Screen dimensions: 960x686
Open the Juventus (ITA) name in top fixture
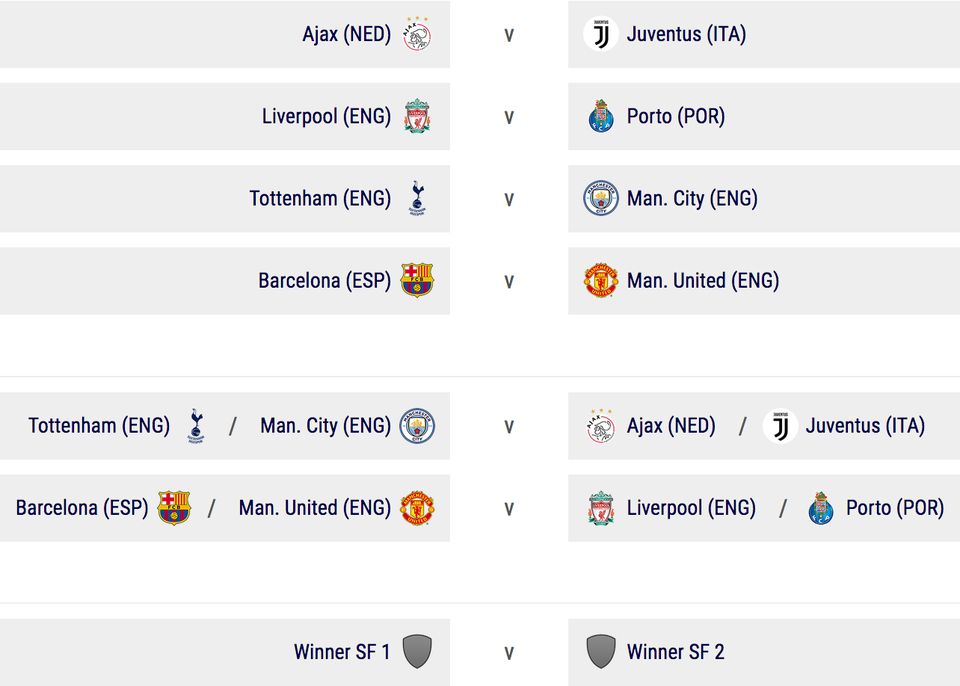coord(686,34)
